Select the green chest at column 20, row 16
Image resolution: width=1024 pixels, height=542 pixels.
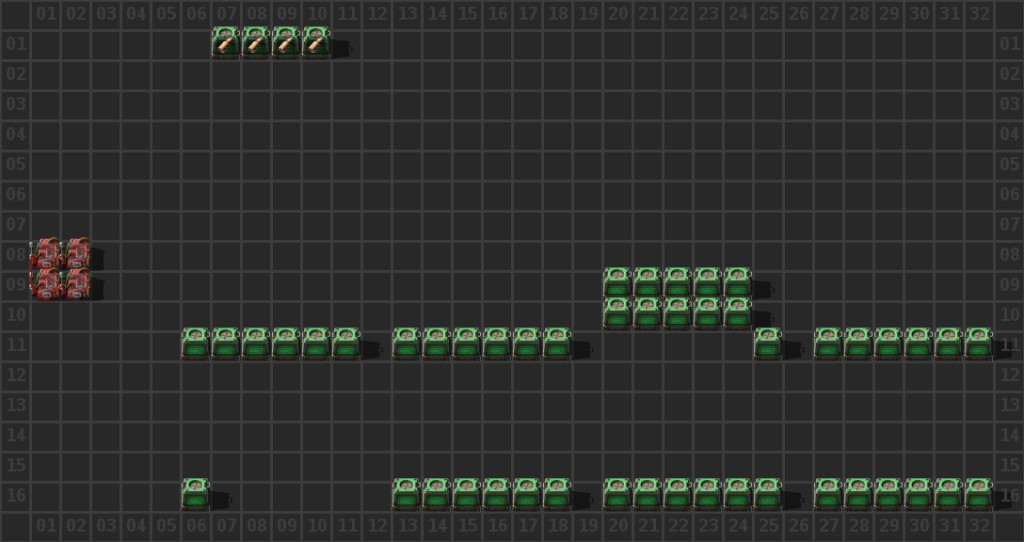(x=617, y=494)
